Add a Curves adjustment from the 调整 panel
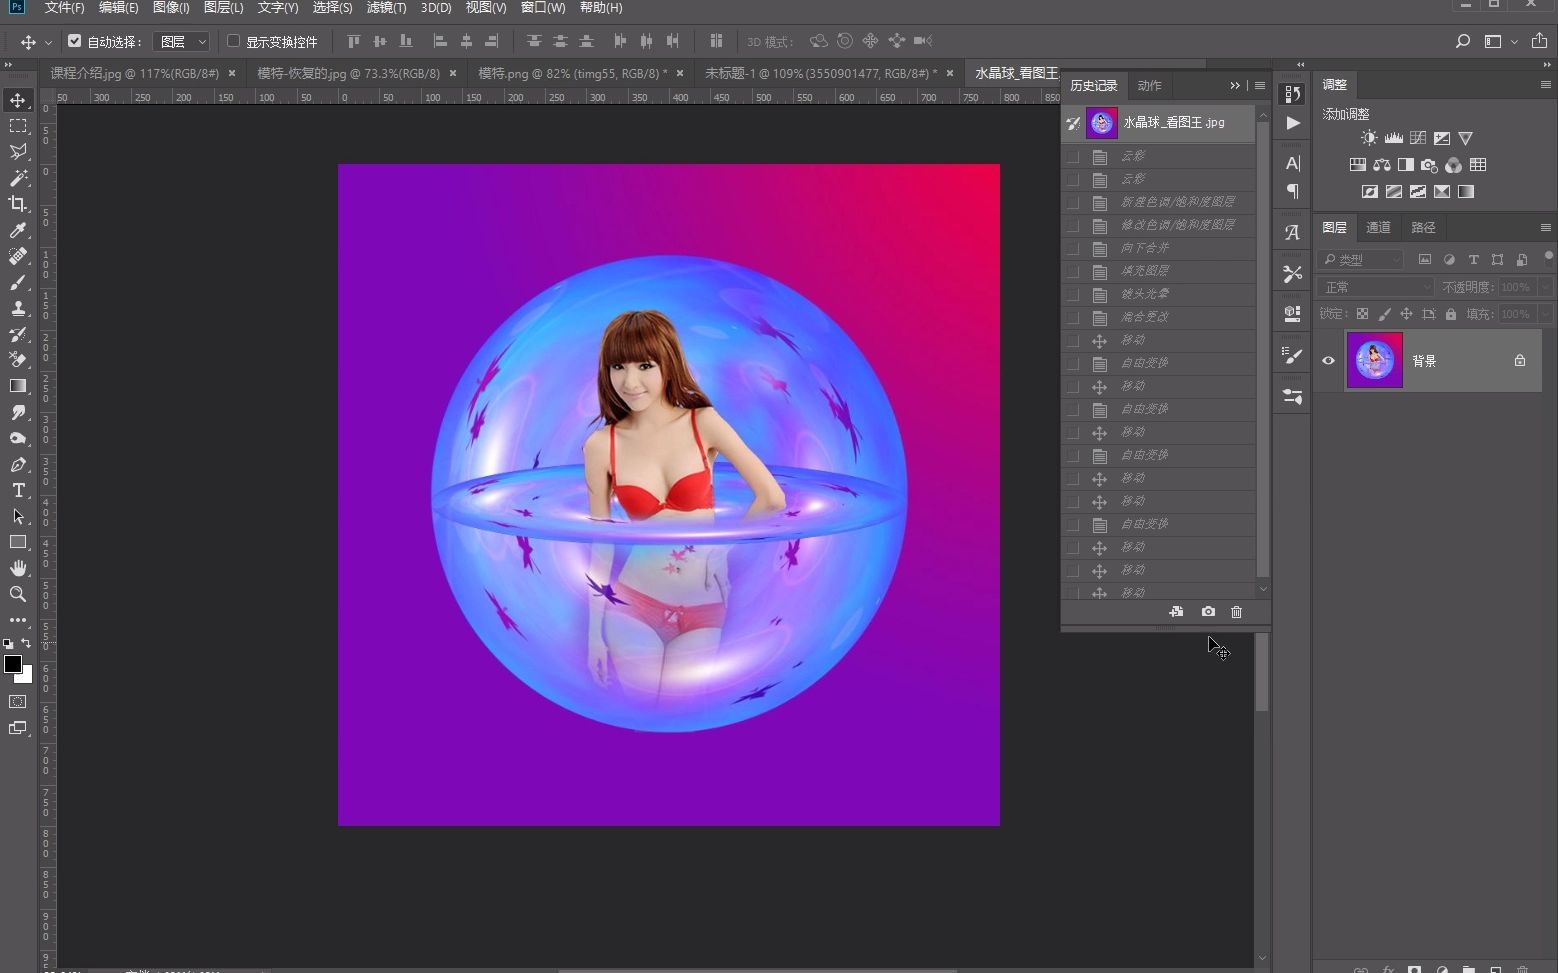Viewport: 1558px width, 973px height. tap(1418, 138)
